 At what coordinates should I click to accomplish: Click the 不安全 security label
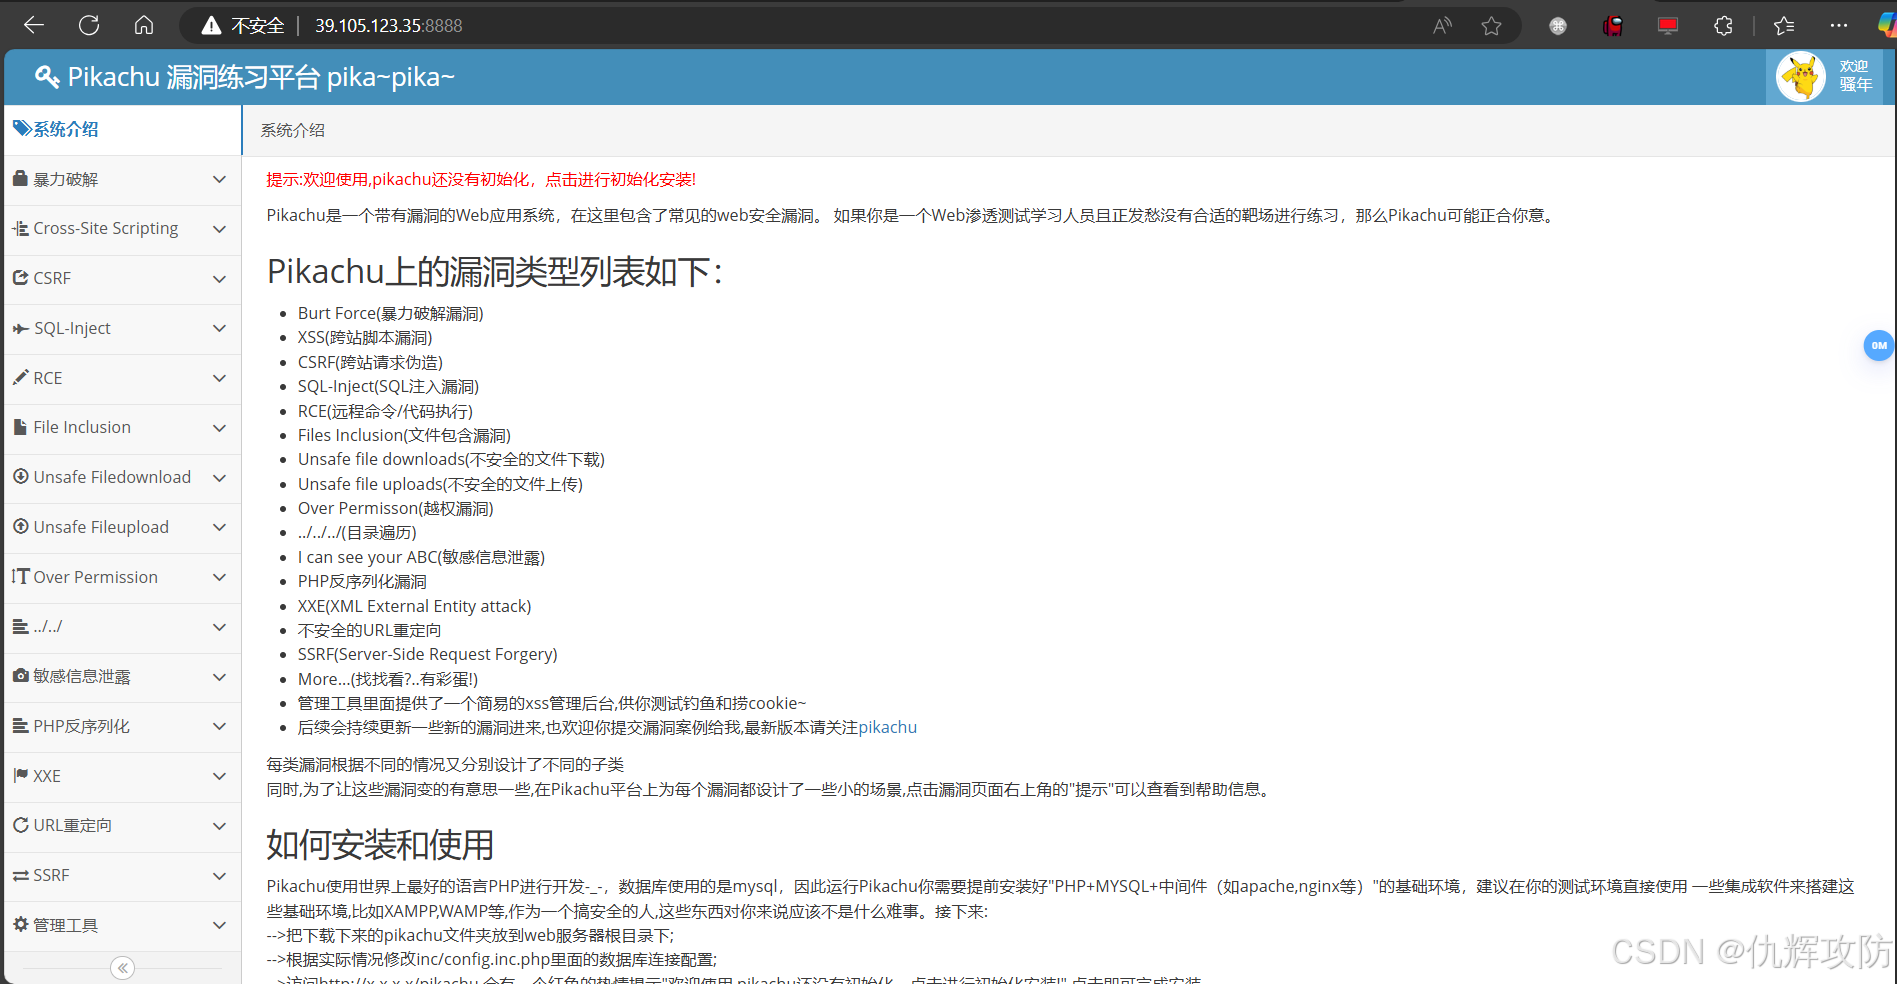coord(258,26)
